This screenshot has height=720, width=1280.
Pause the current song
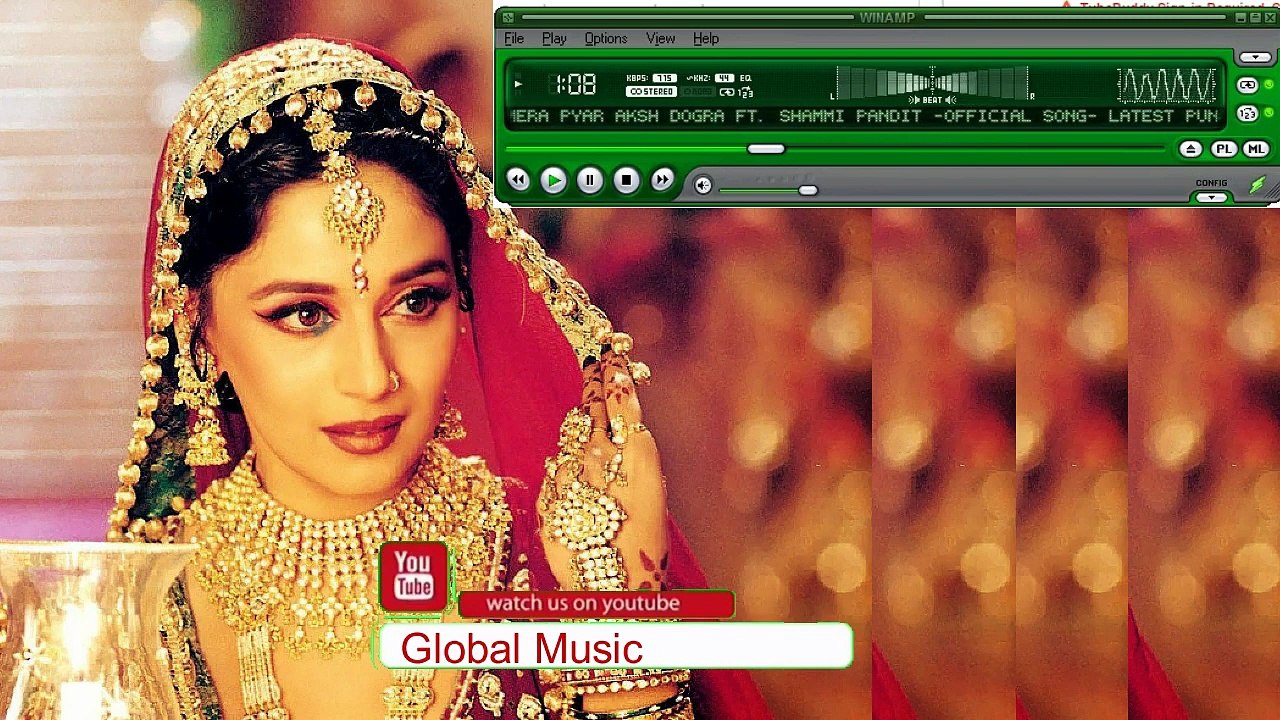coord(590,180)
